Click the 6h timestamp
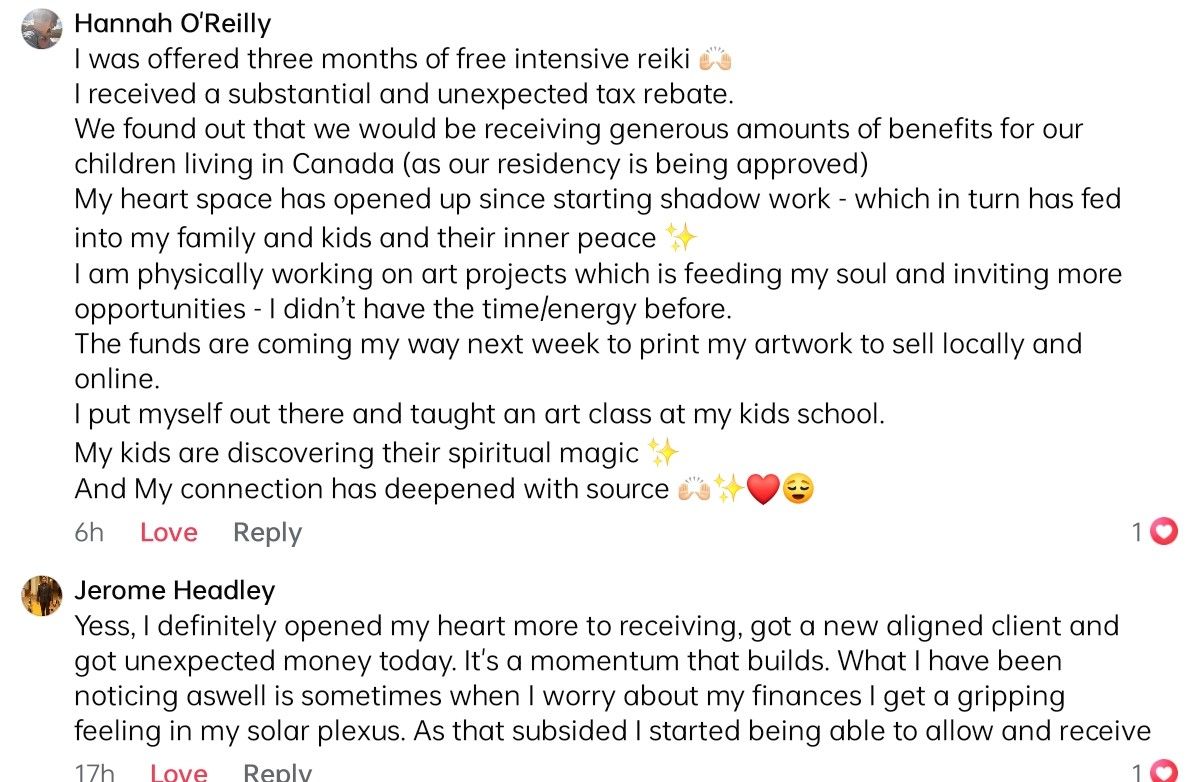Screen dimensions: 1200x782 click(89, 533)
